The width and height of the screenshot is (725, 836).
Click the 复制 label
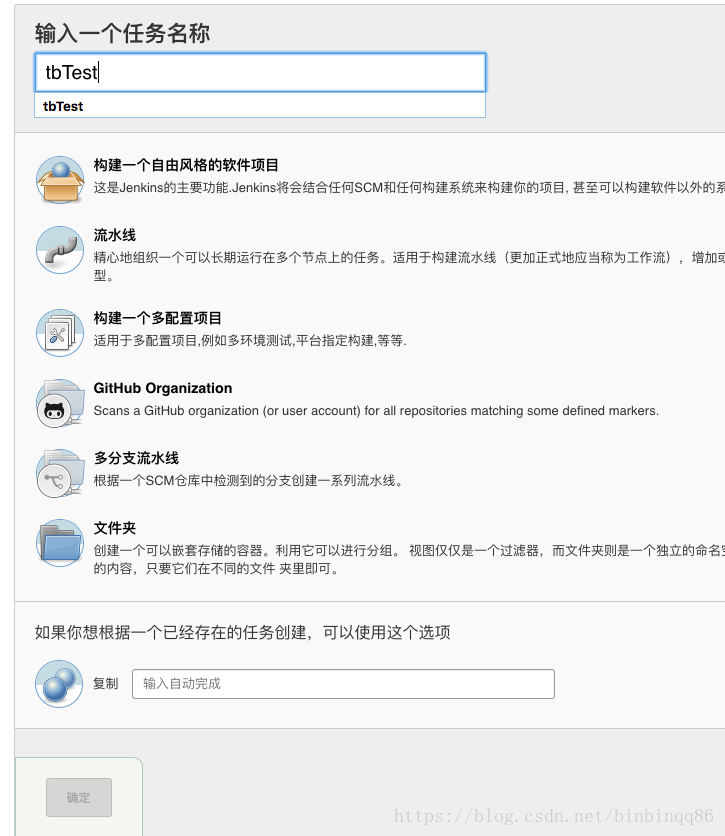click(x=106, y=684)
